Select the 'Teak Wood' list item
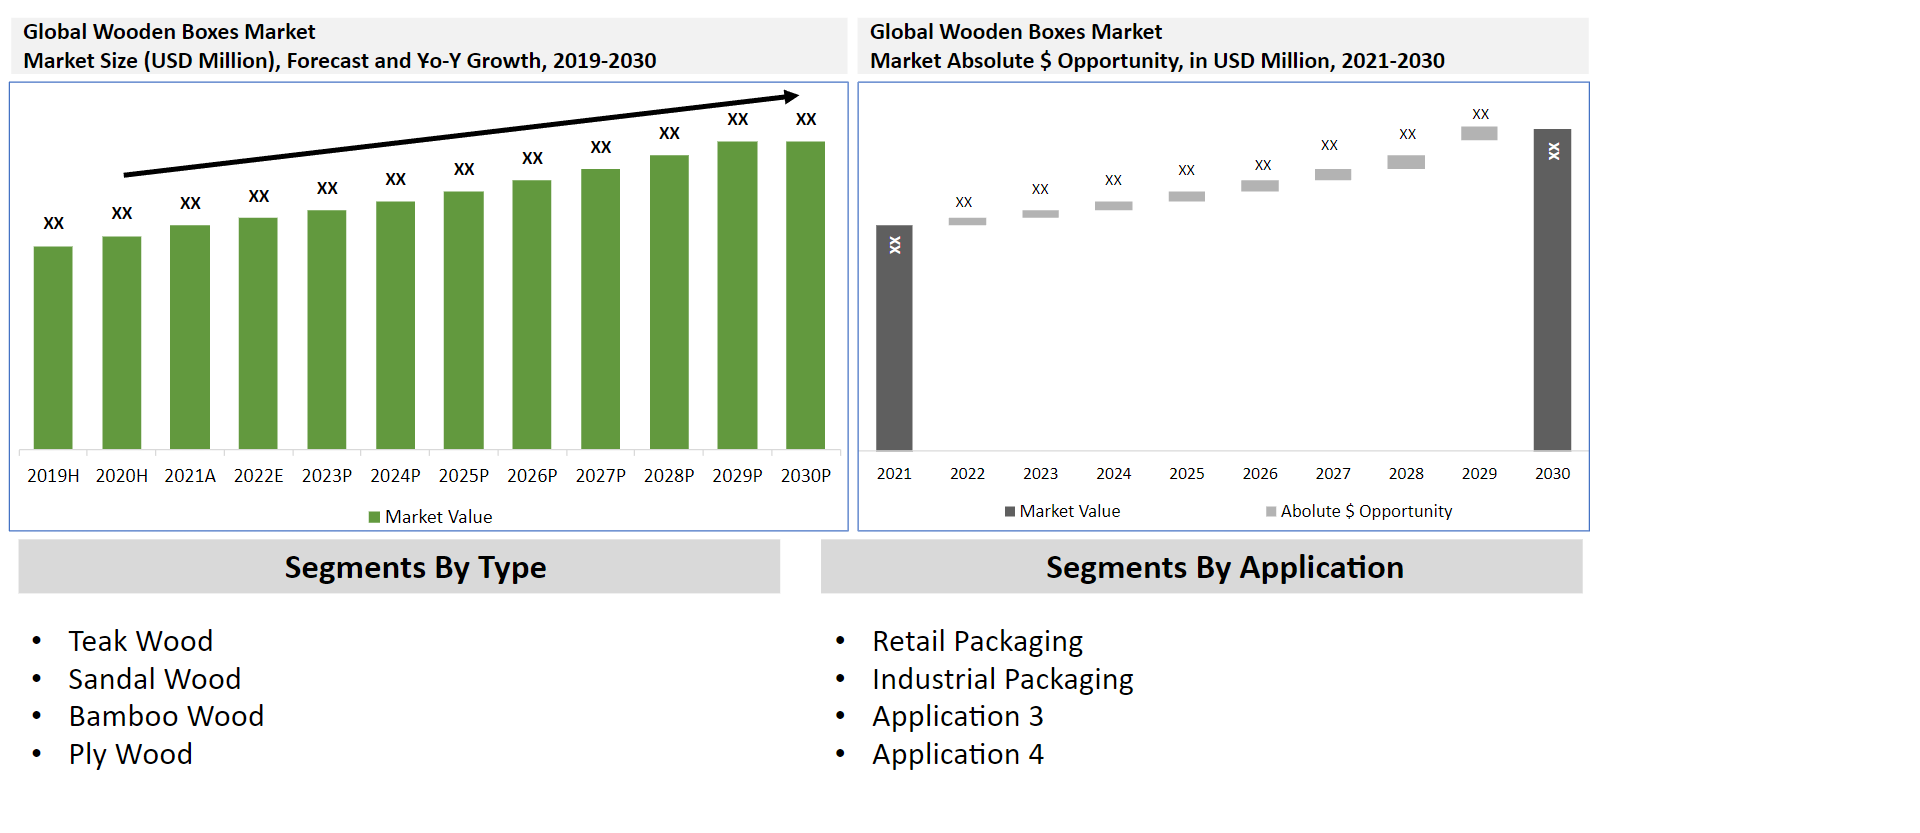This screenshot has width=1920, height=833. click(140, 641)
